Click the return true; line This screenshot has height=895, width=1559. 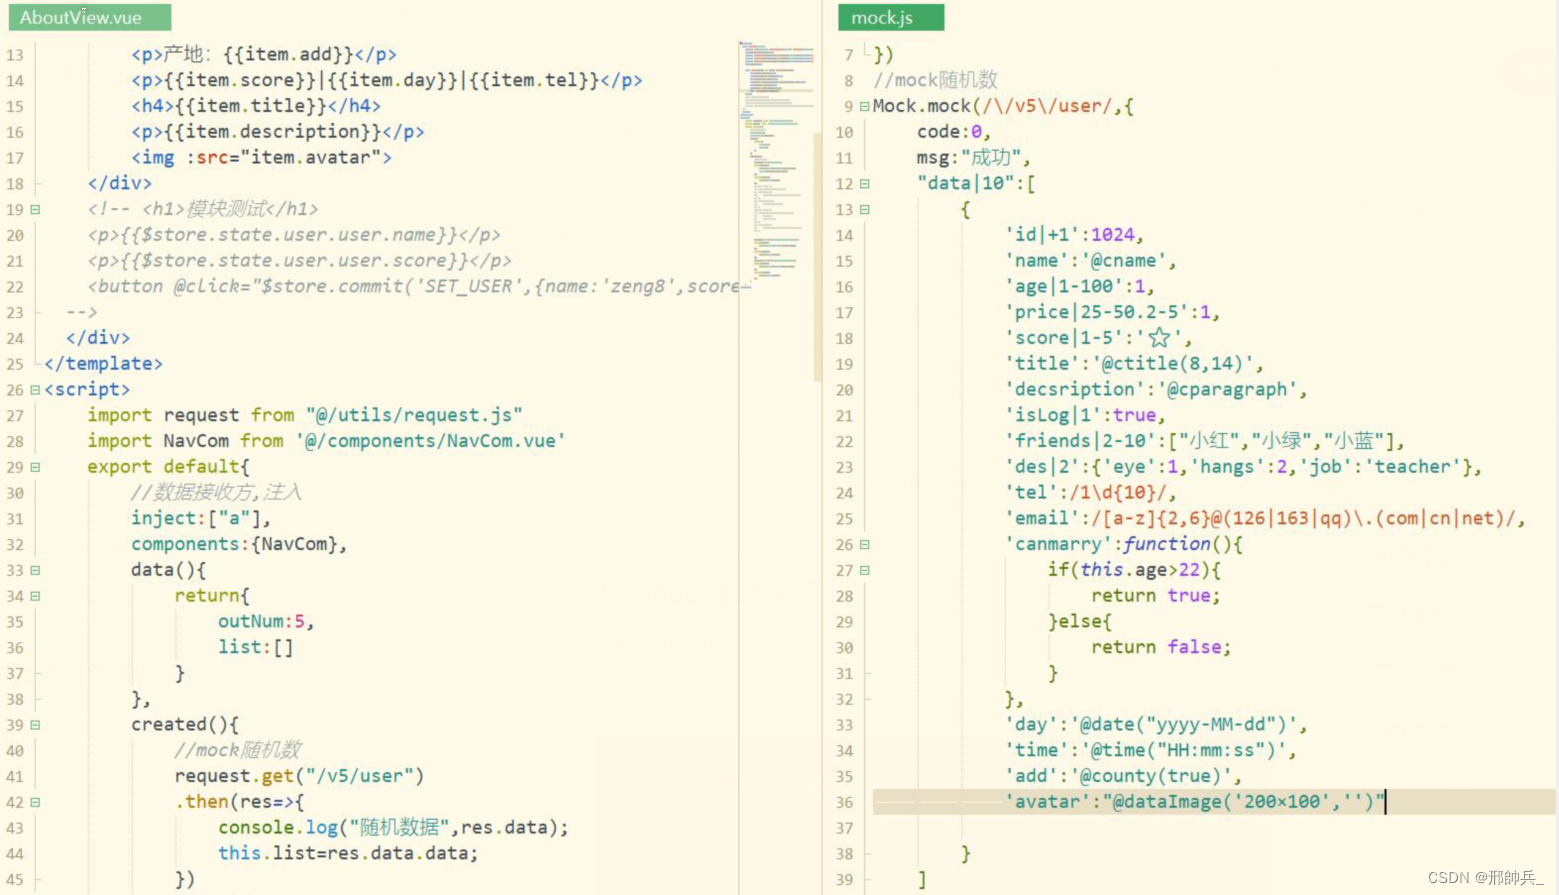[x=1156, y=596]
